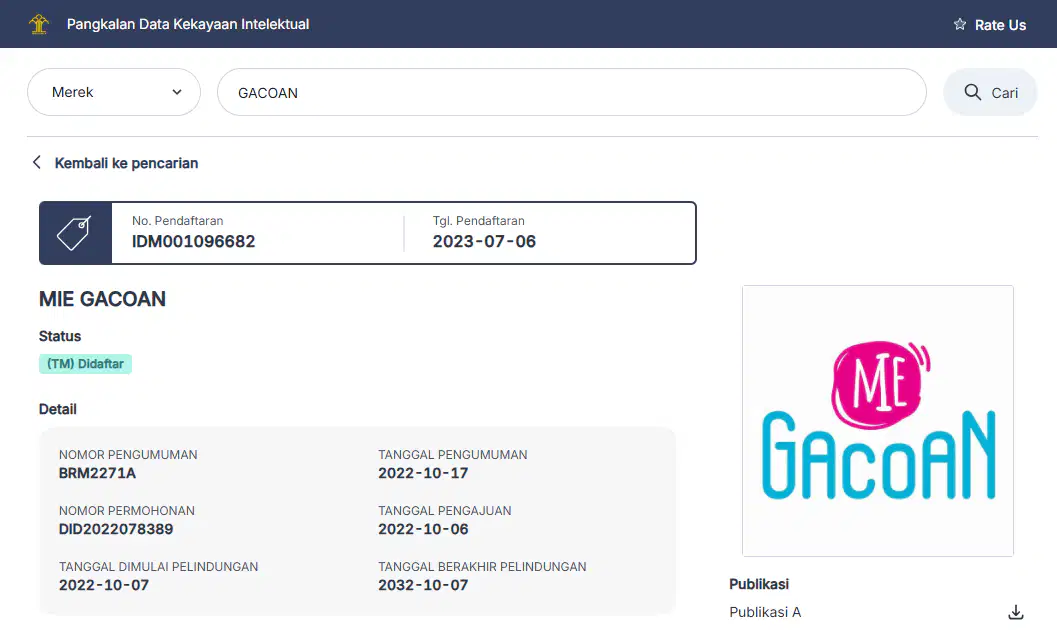Select application number DID2022078389
1057x630 pixels.
tap(116, 529)
